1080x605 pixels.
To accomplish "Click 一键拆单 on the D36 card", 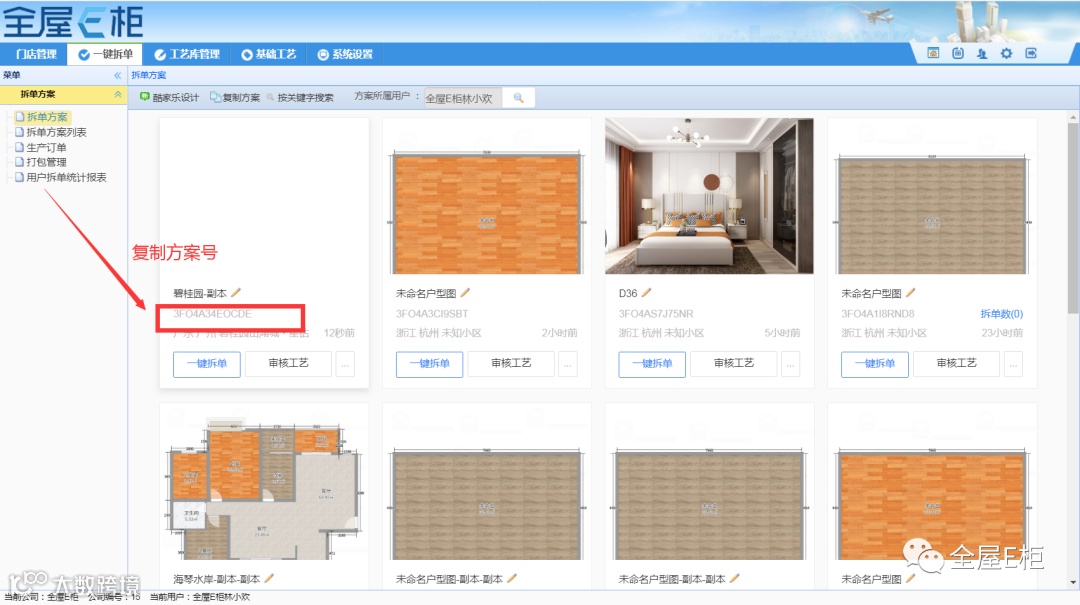I will coord(652,363).
